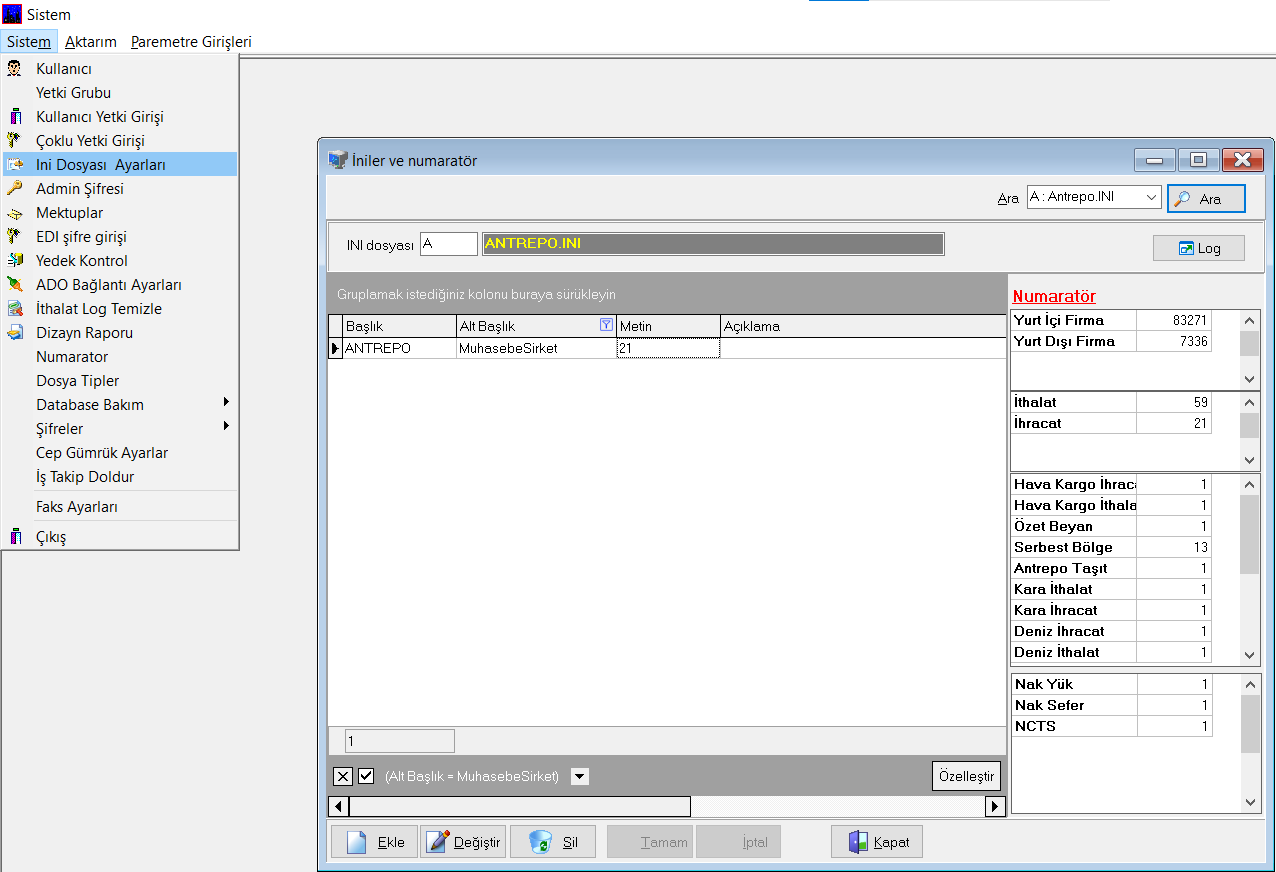Screen dimensions: 1276x872
Task: Click the Admin Şifresi key icon
Action: 15,189
